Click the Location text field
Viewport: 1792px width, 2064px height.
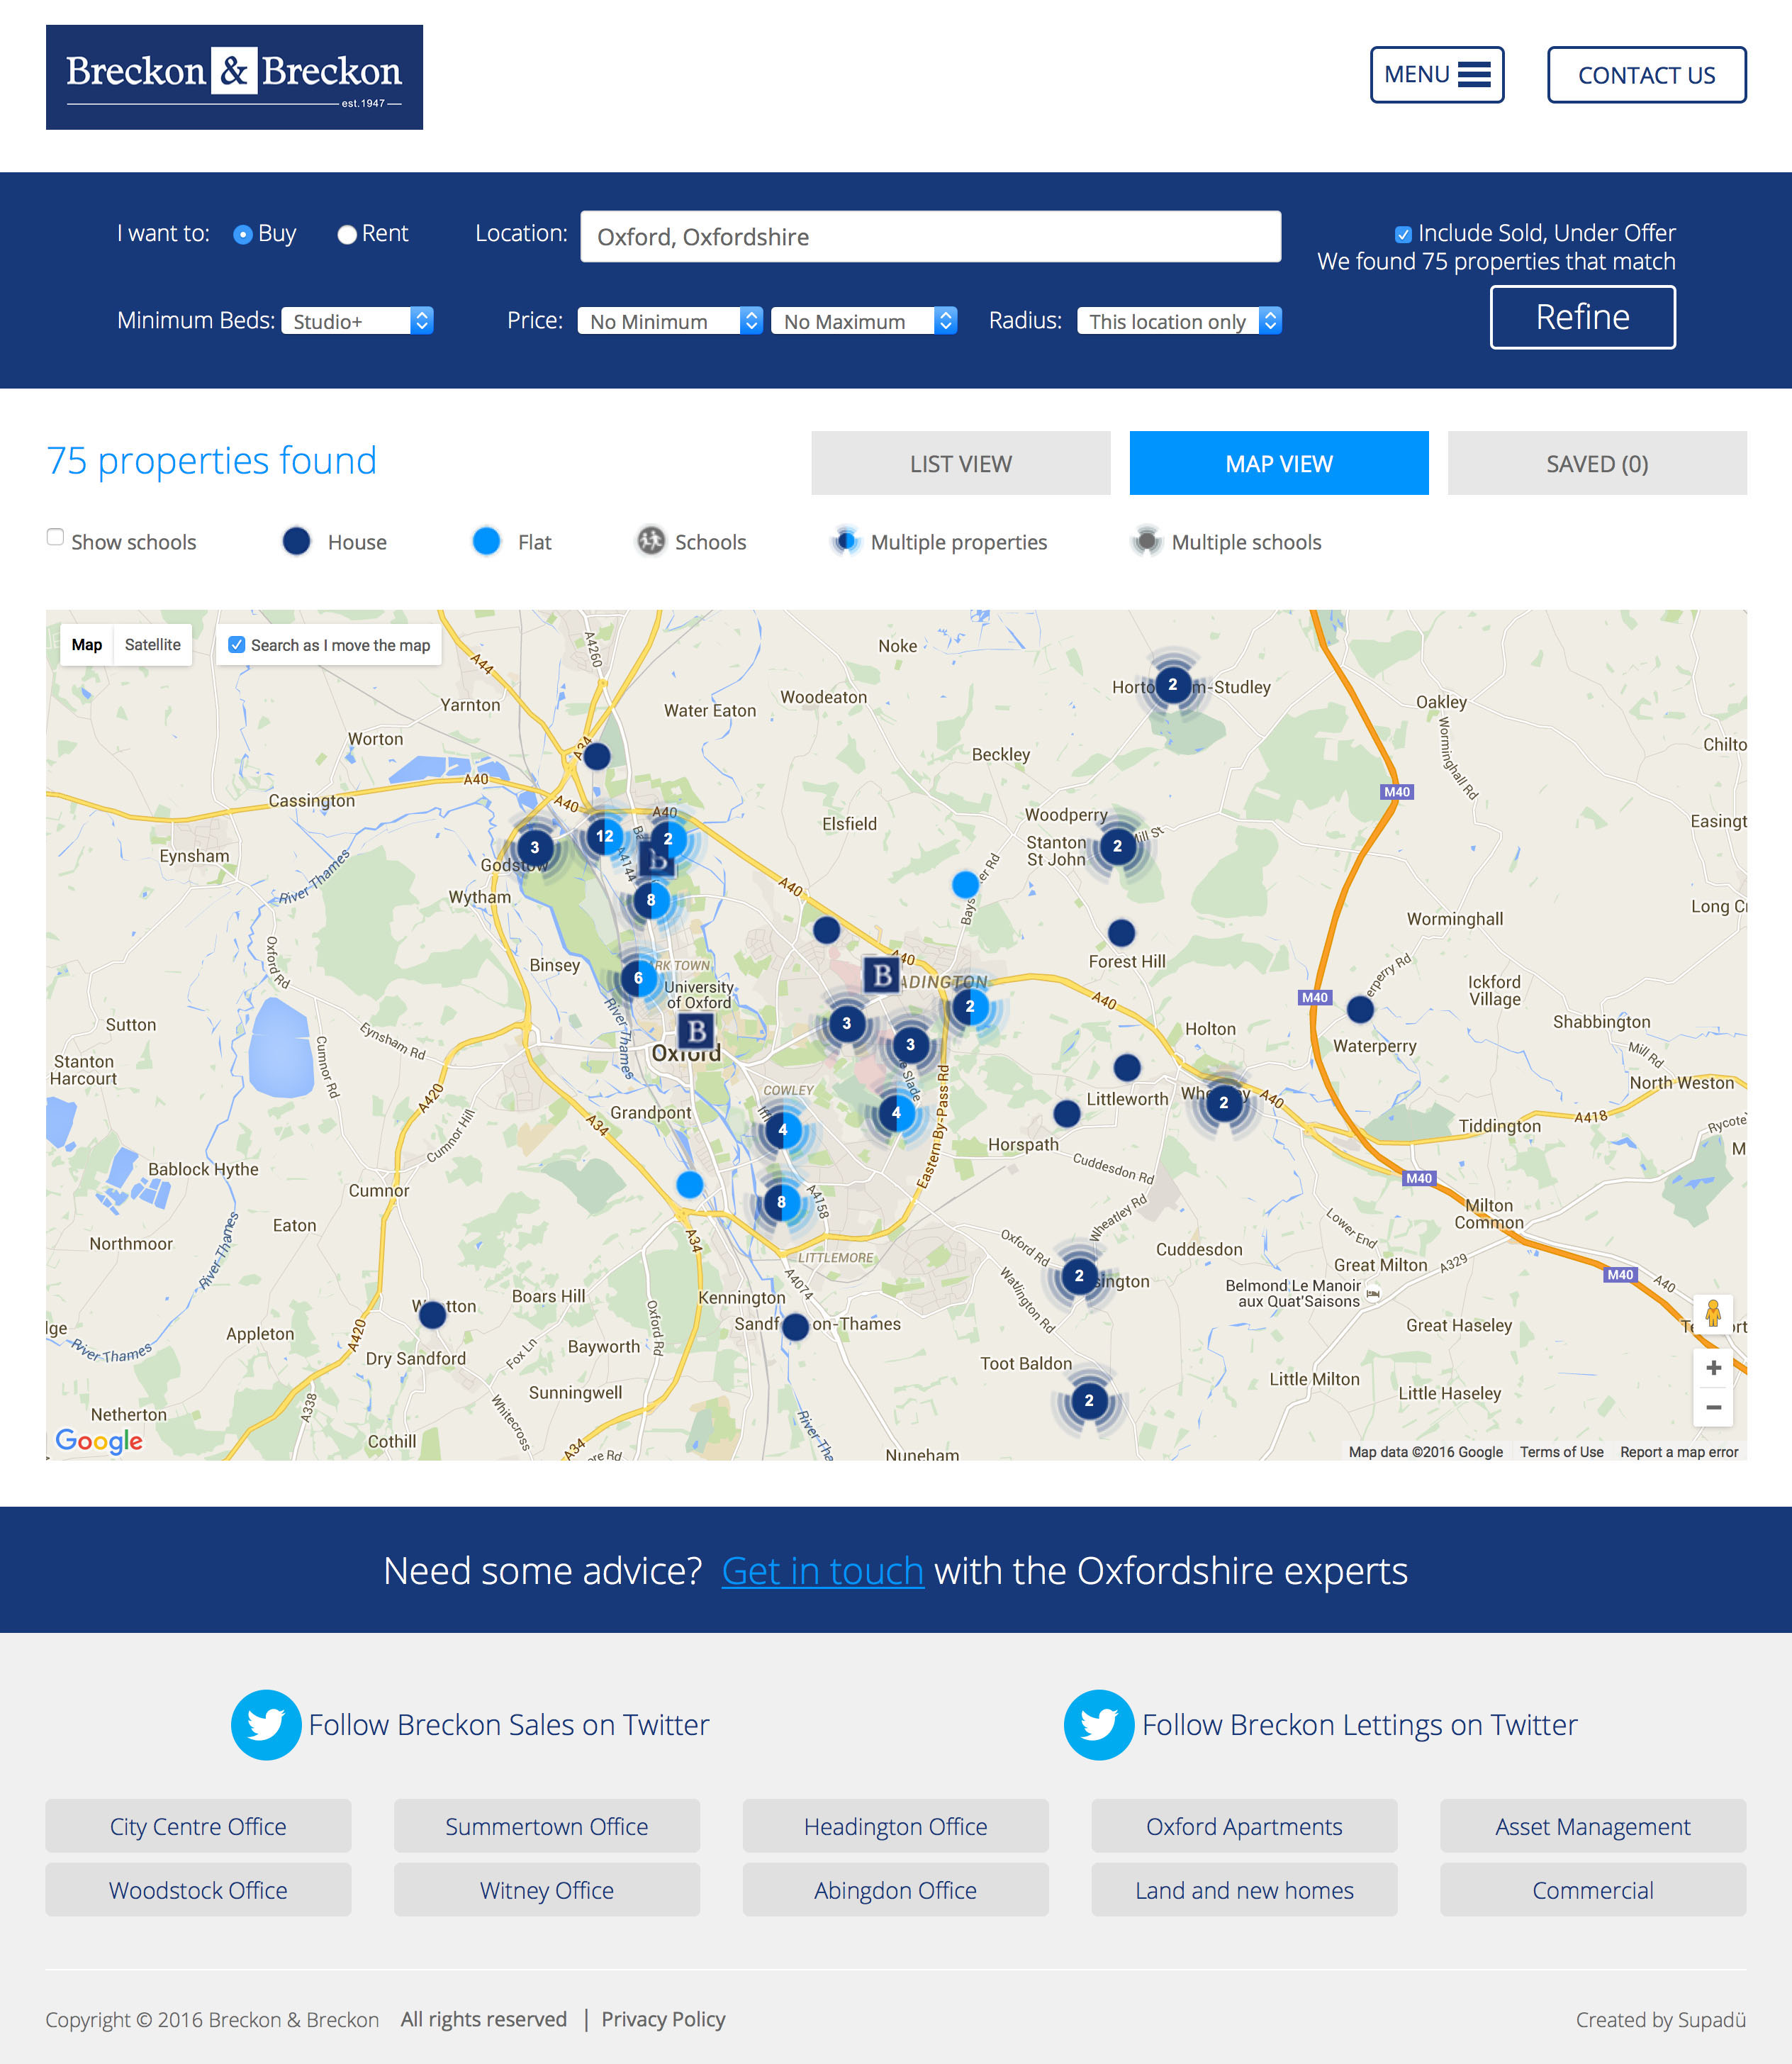click(930, 237)
